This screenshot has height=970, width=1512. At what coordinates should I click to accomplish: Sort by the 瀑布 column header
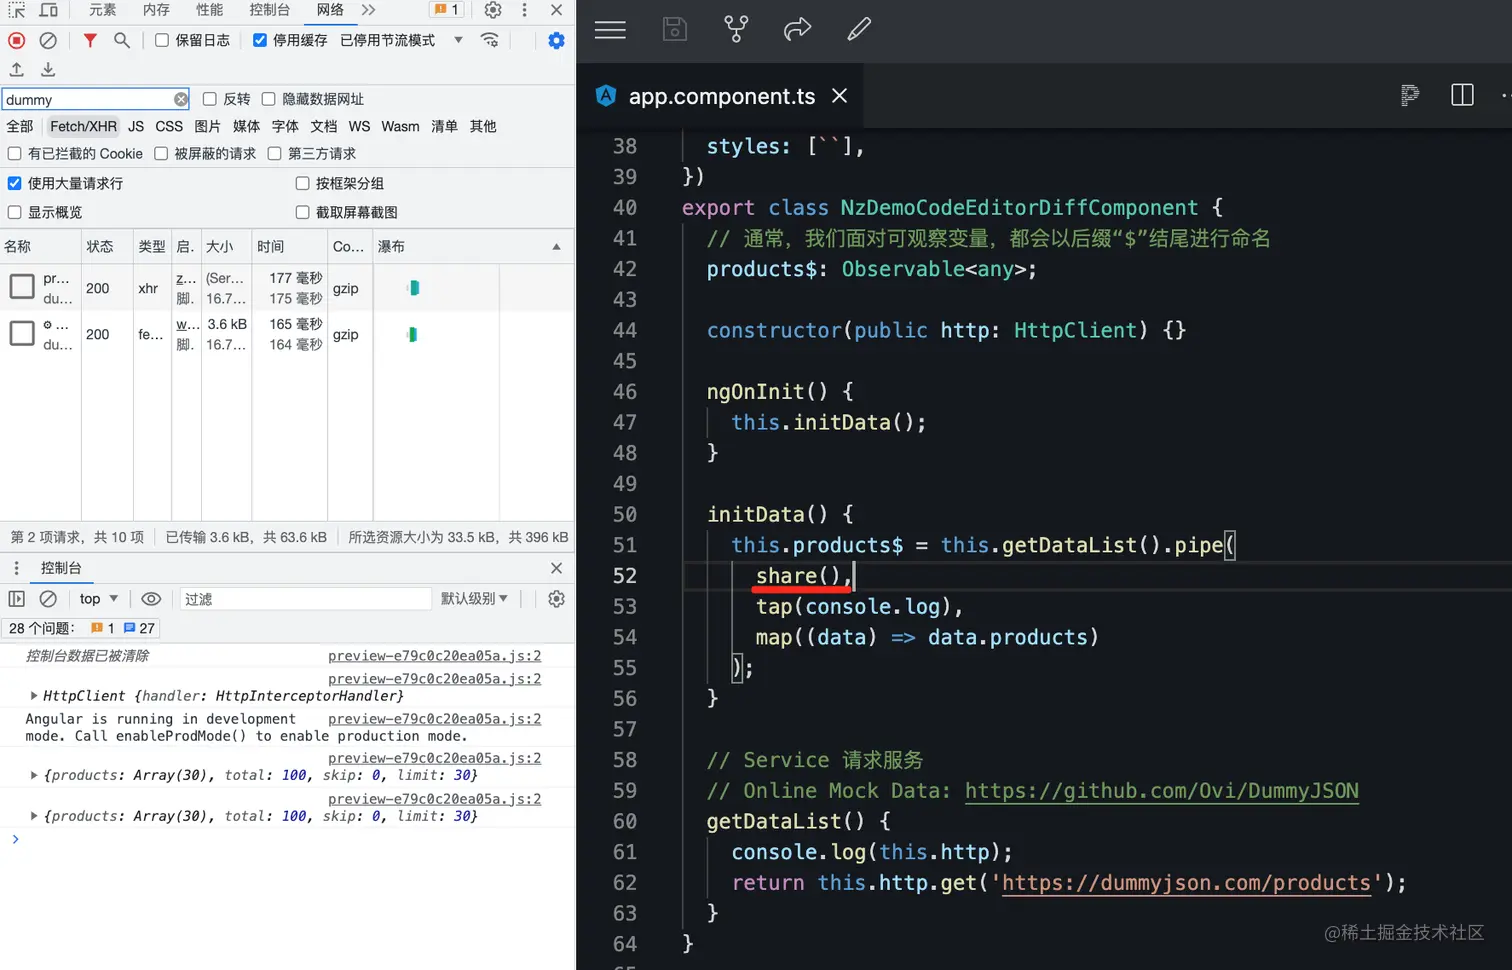(x=473, y=247)
